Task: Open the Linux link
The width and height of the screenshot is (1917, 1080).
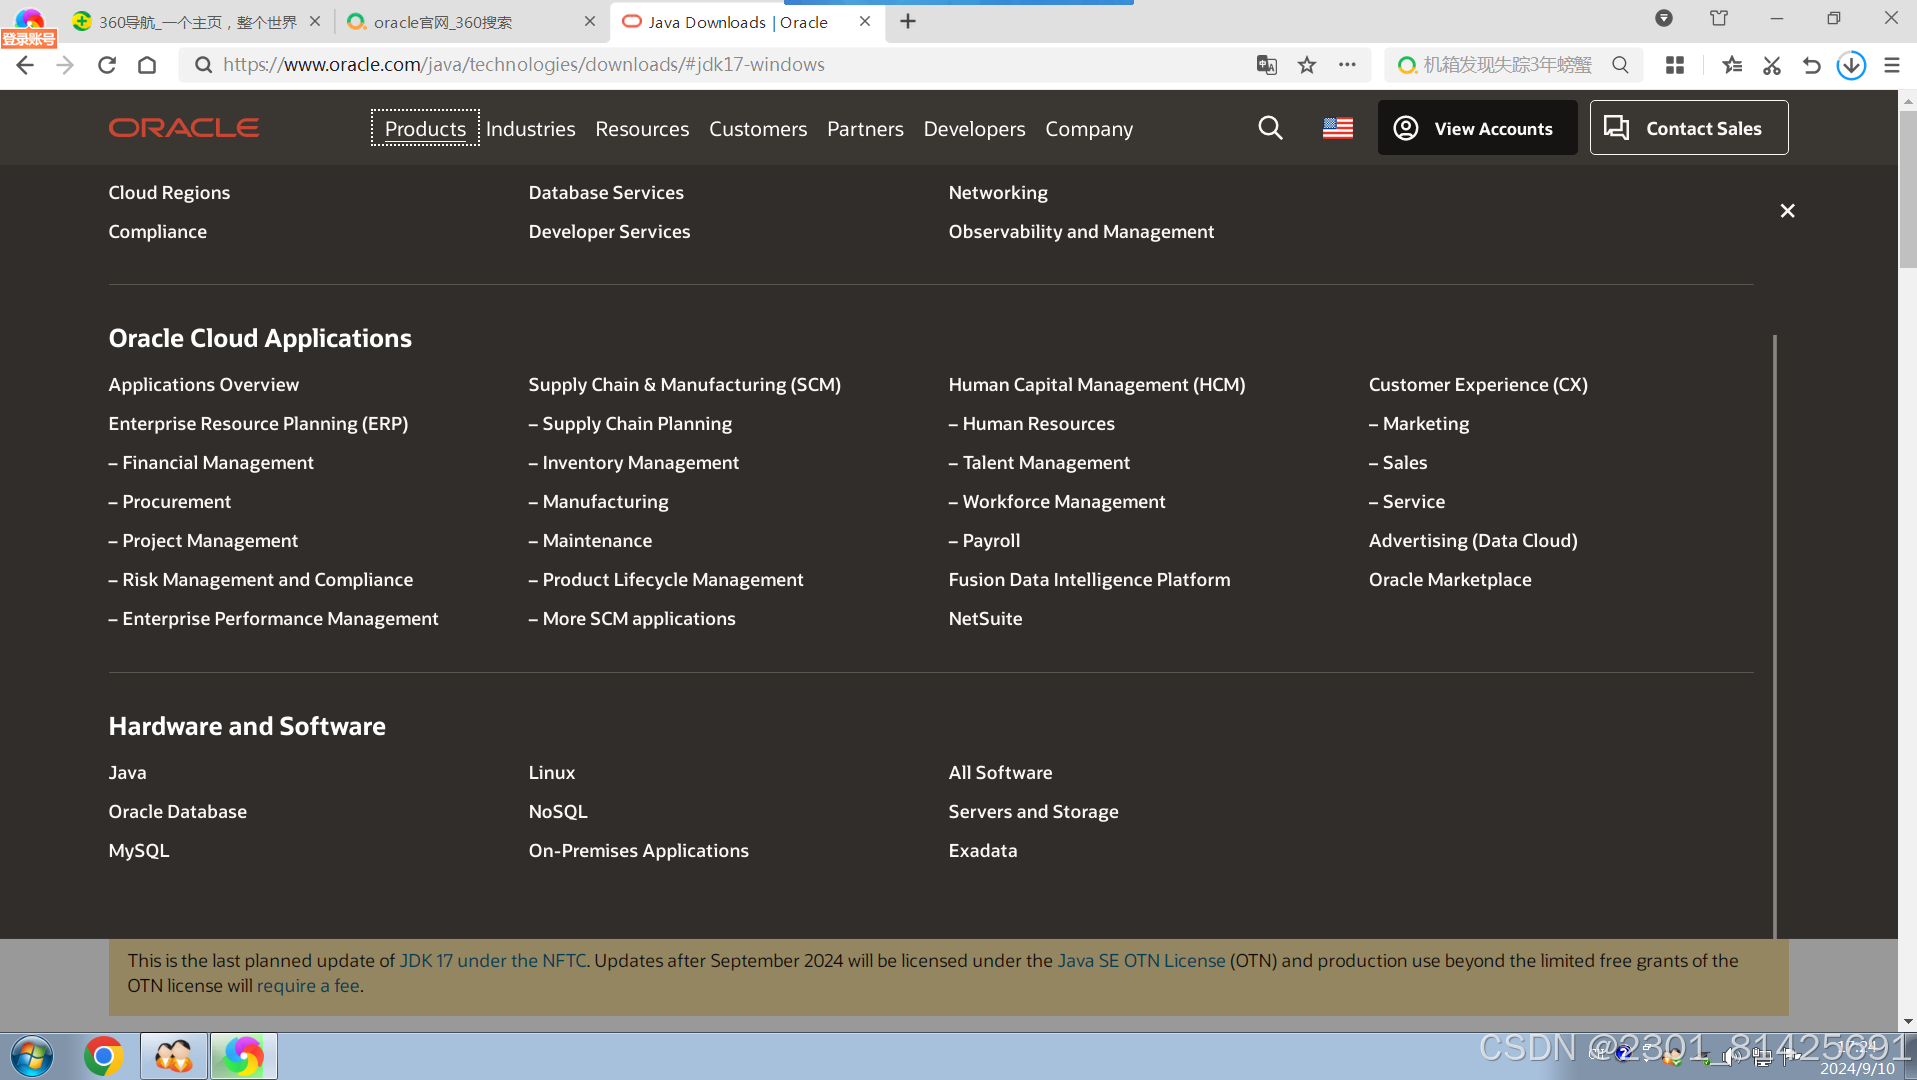Action: (551, 773)
